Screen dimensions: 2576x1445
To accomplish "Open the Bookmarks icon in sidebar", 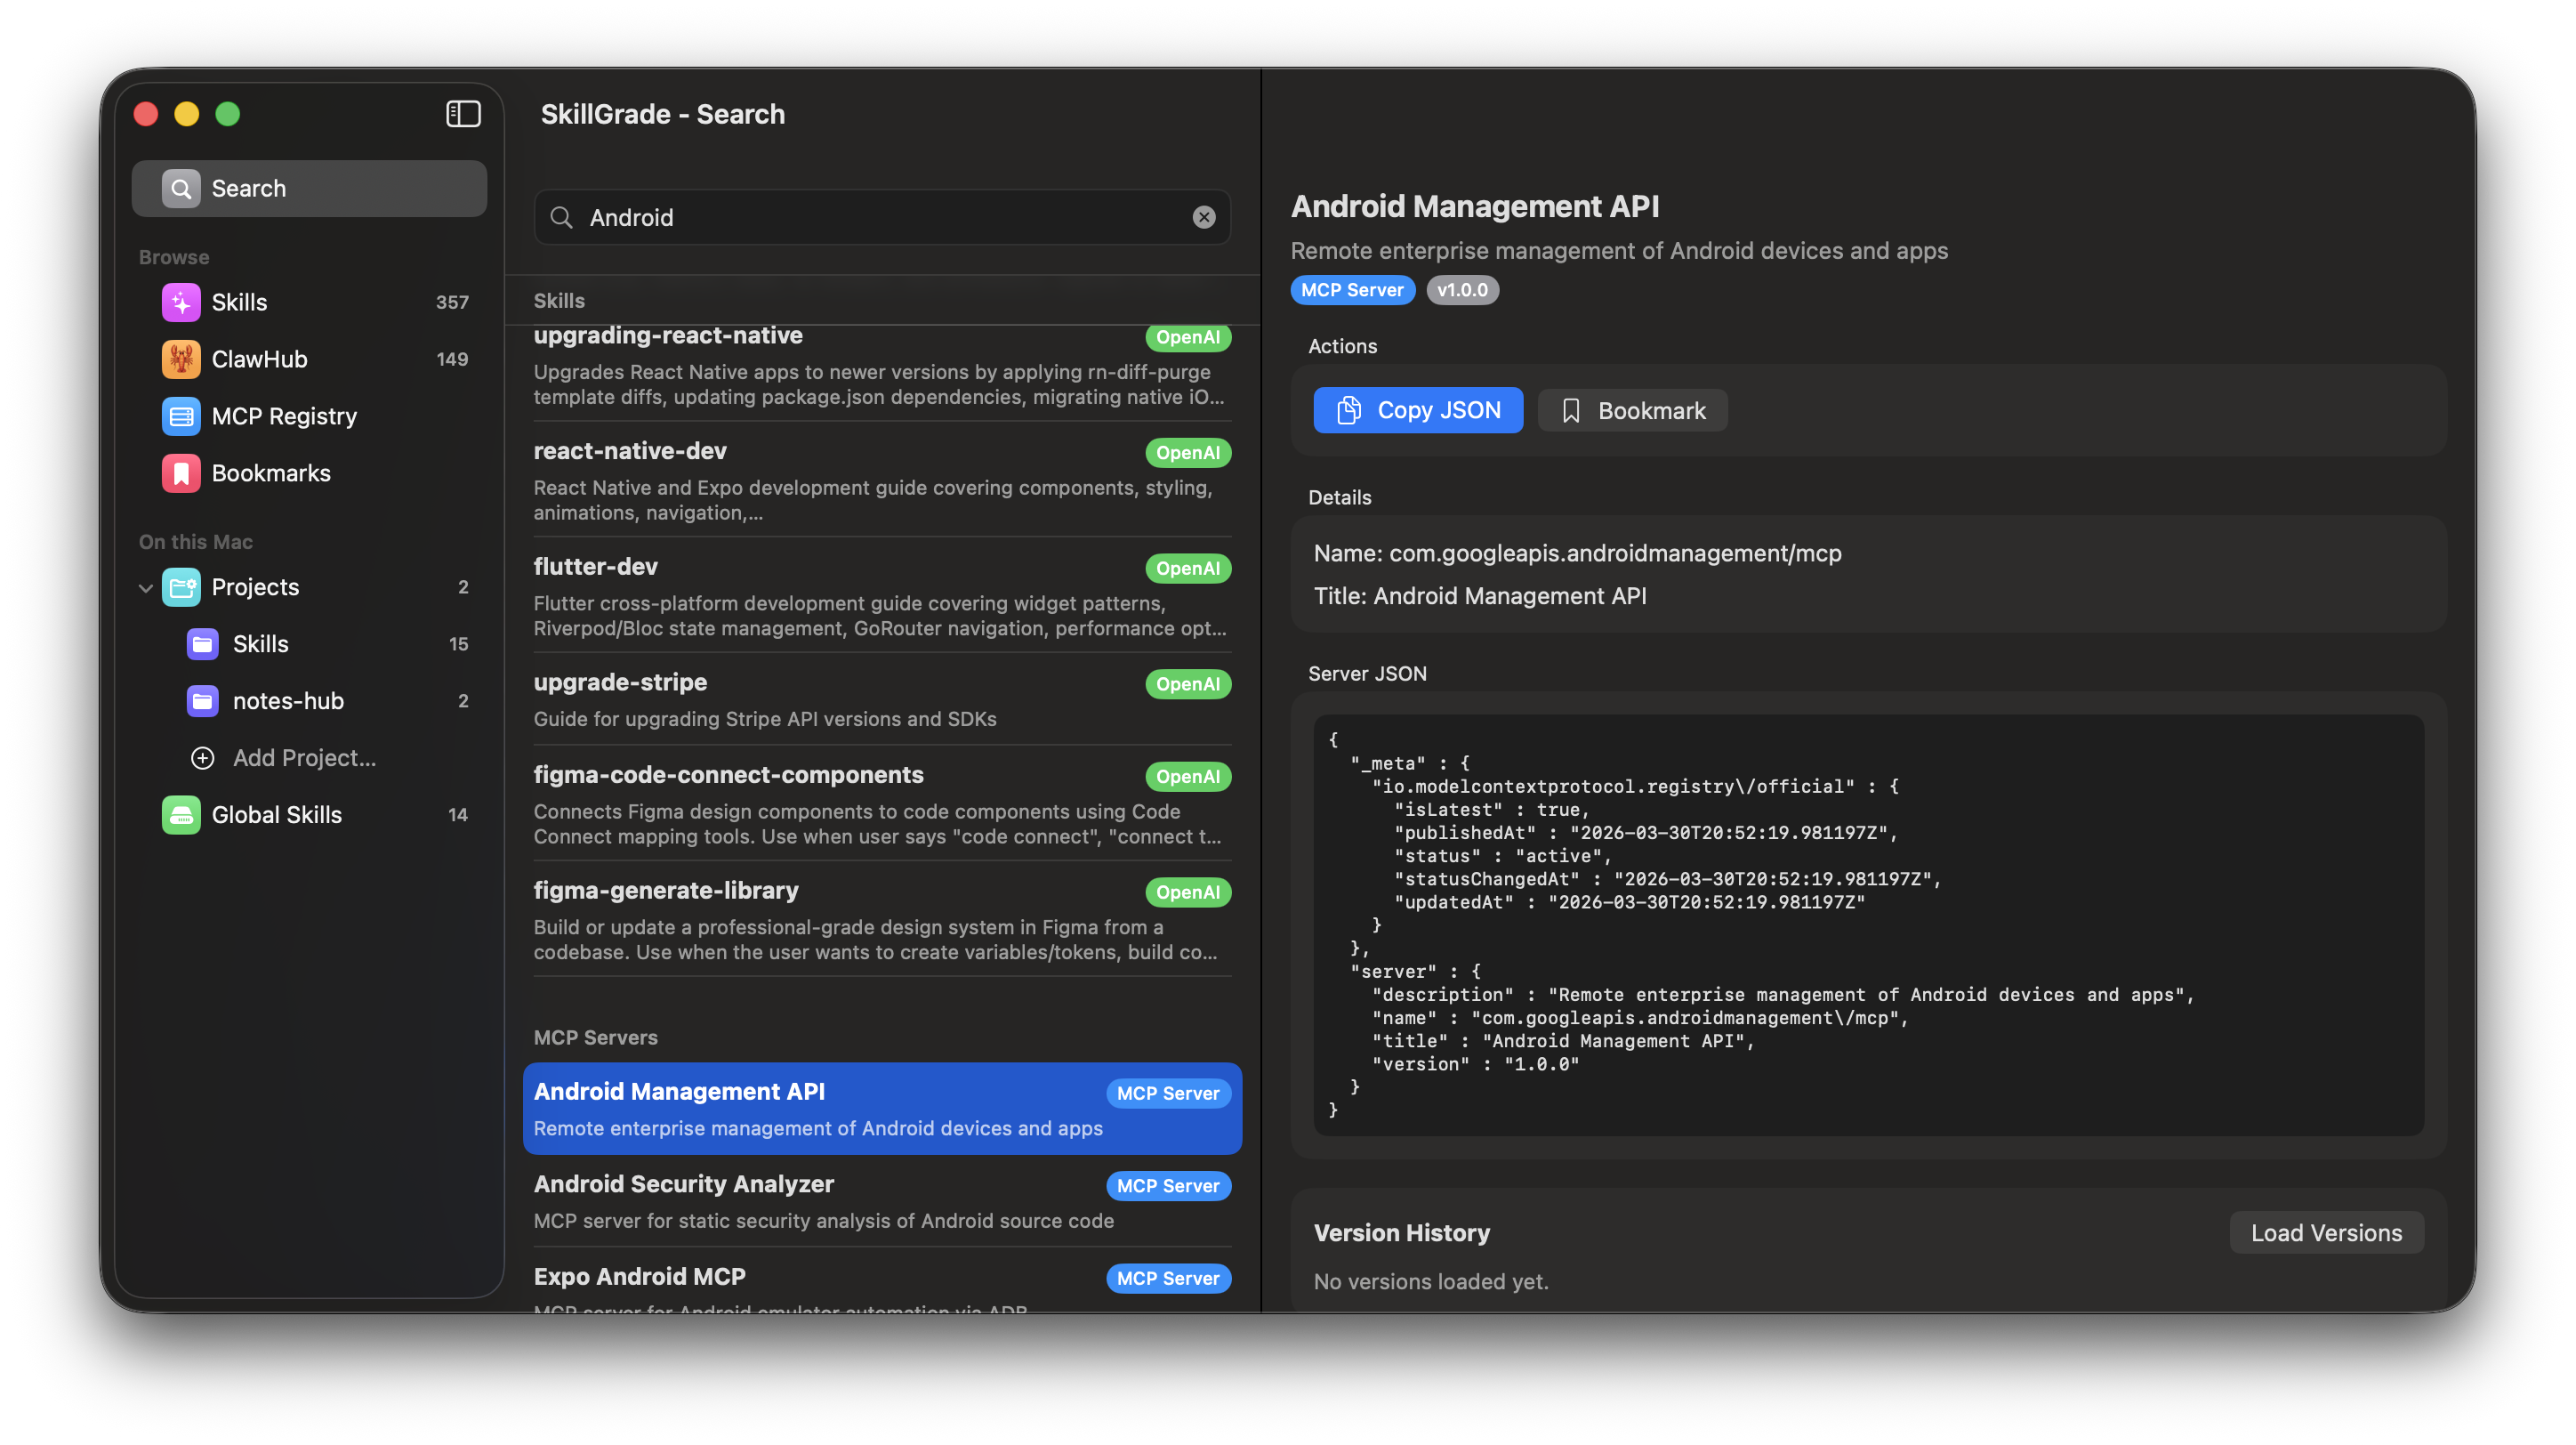I will tap(181, 473).
